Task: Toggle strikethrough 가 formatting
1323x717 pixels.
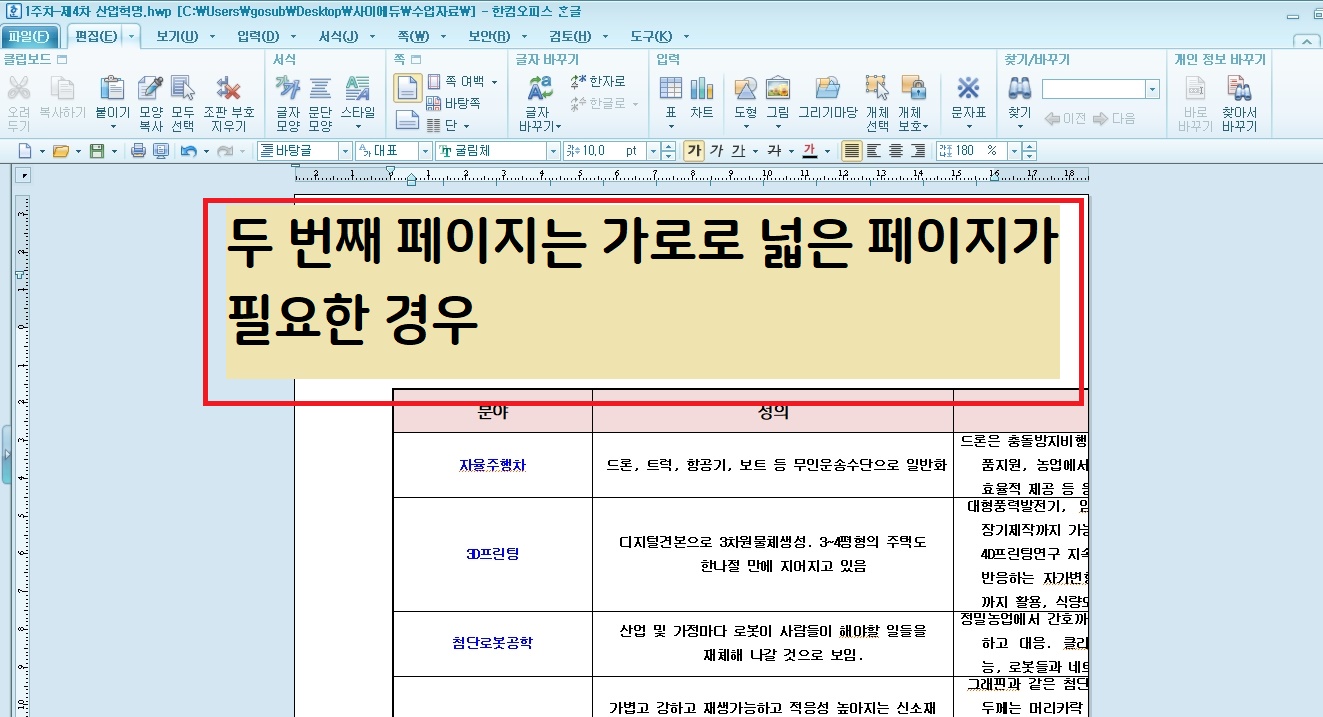Action: 773,151
